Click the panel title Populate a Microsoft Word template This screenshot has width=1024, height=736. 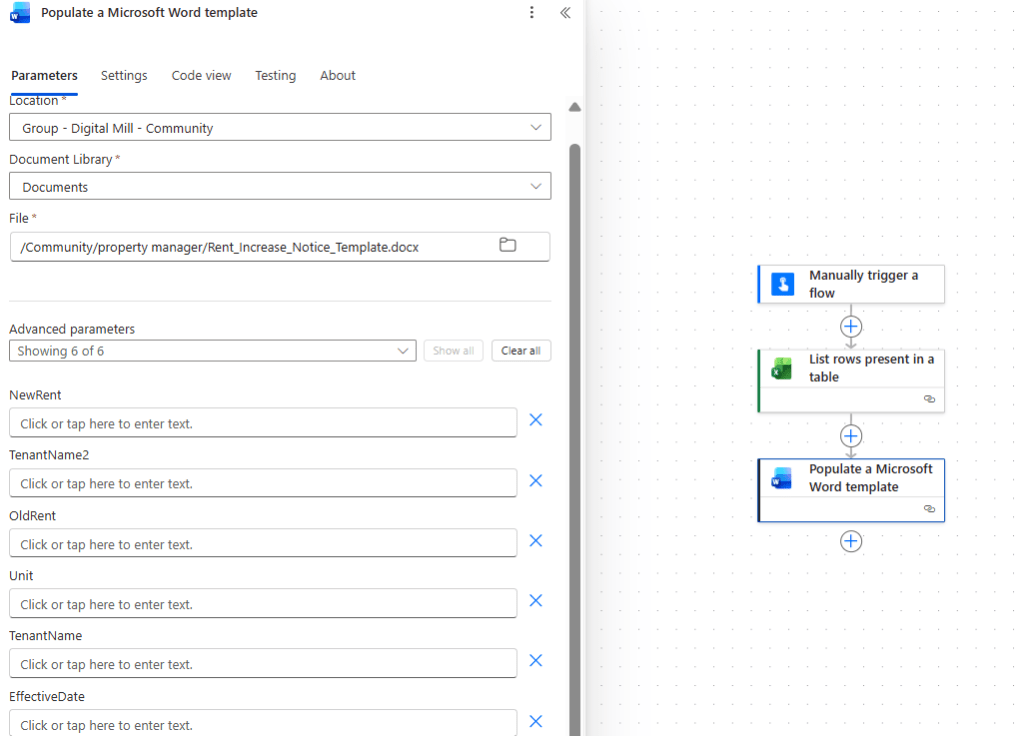pos(149,12)
